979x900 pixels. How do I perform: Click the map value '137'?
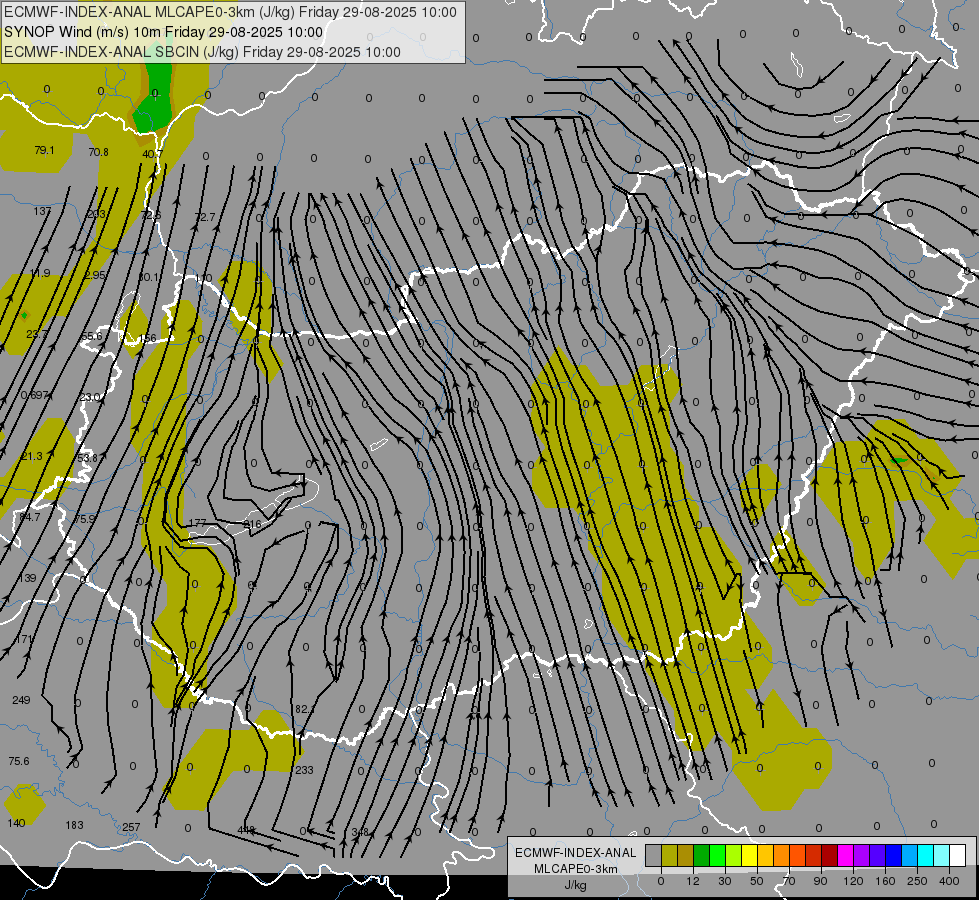click(42, 211)
